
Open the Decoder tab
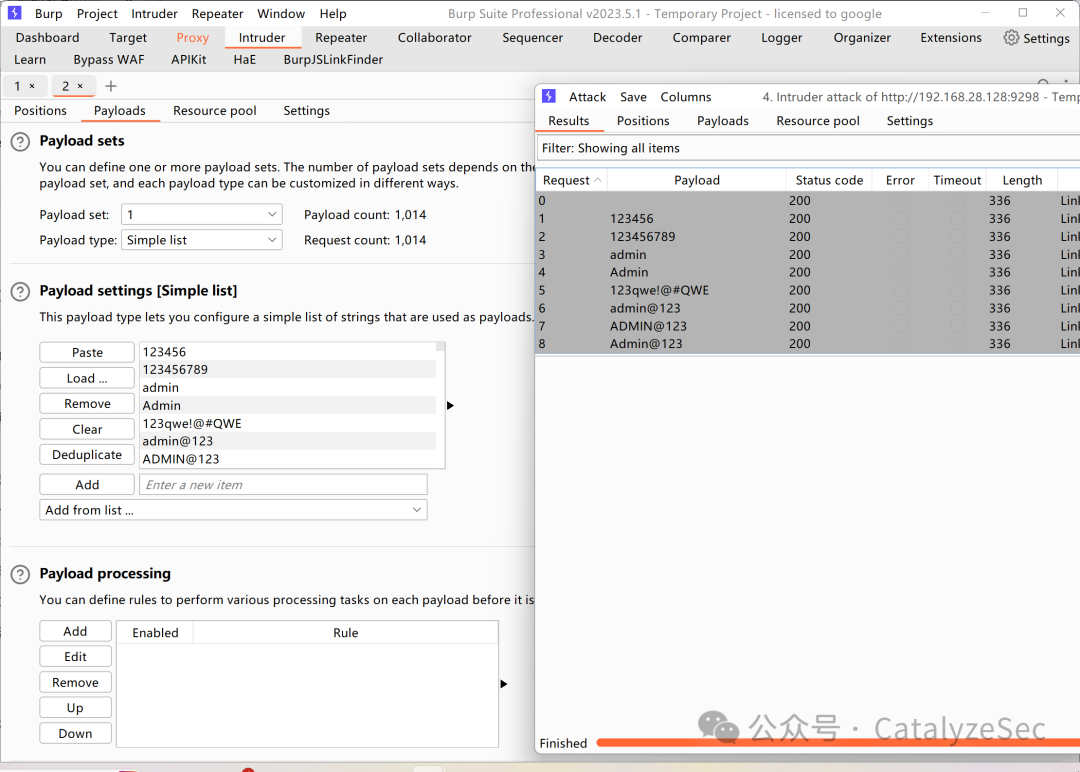[617, 38]
